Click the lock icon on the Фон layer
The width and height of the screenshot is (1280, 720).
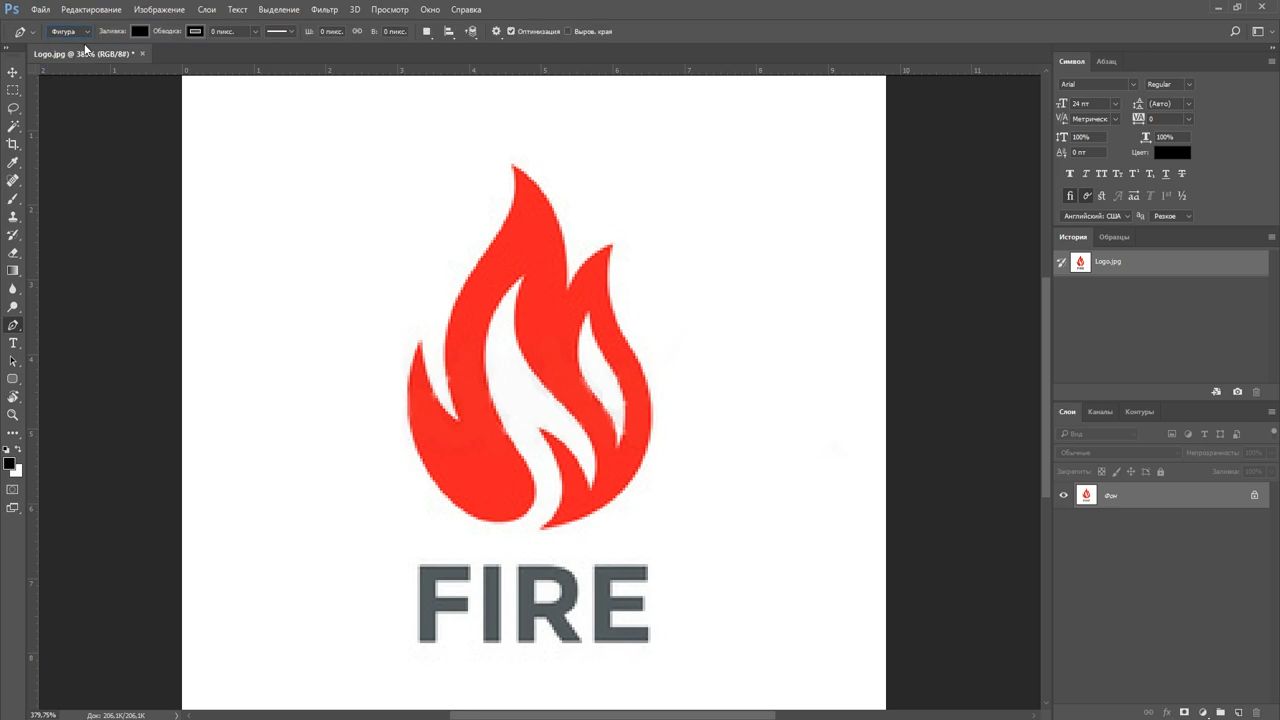(1254, 495)
